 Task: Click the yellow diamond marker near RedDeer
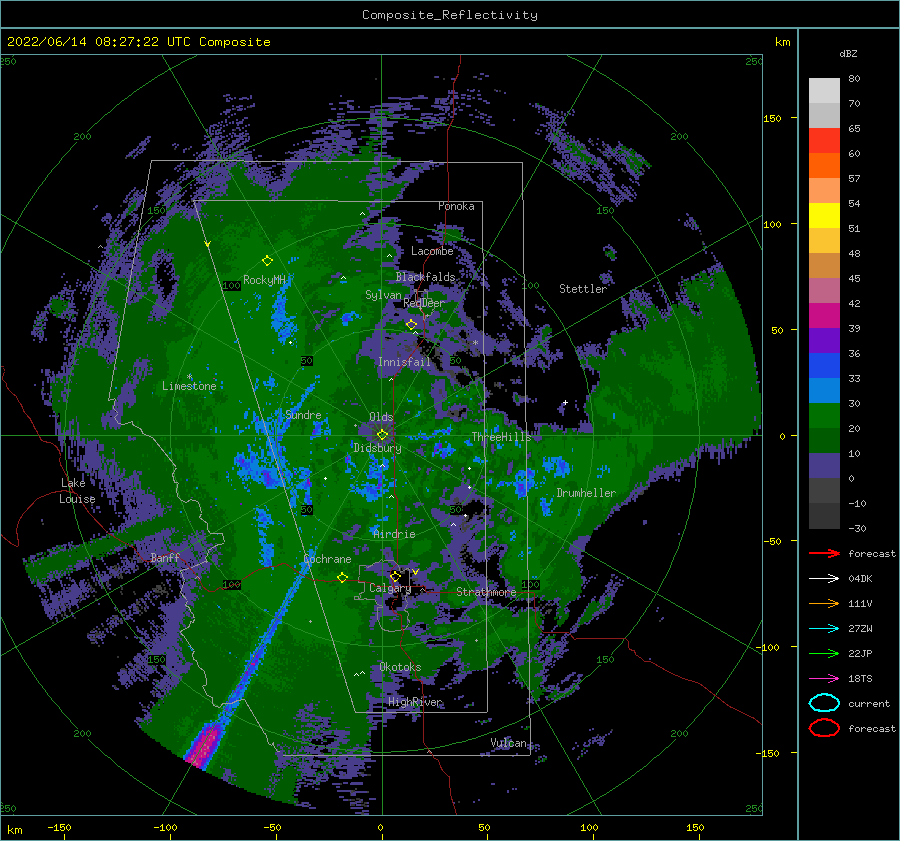click(x=411, y=325)
